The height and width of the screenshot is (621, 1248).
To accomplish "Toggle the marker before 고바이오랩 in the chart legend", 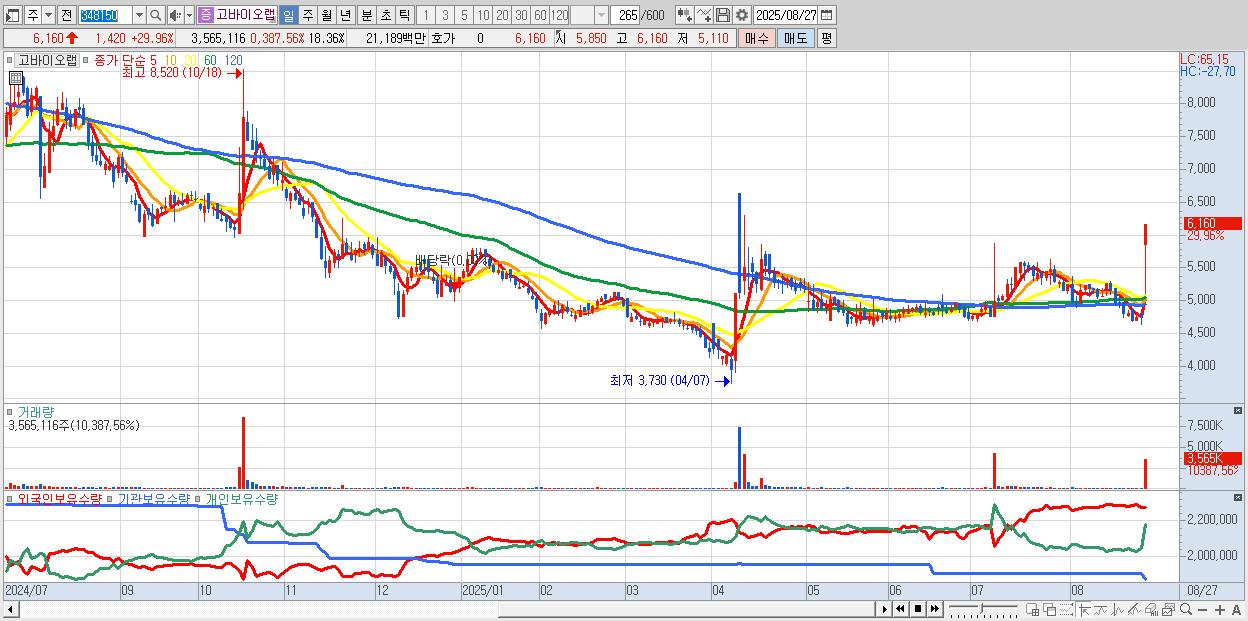I will click(x=9, y=60).
